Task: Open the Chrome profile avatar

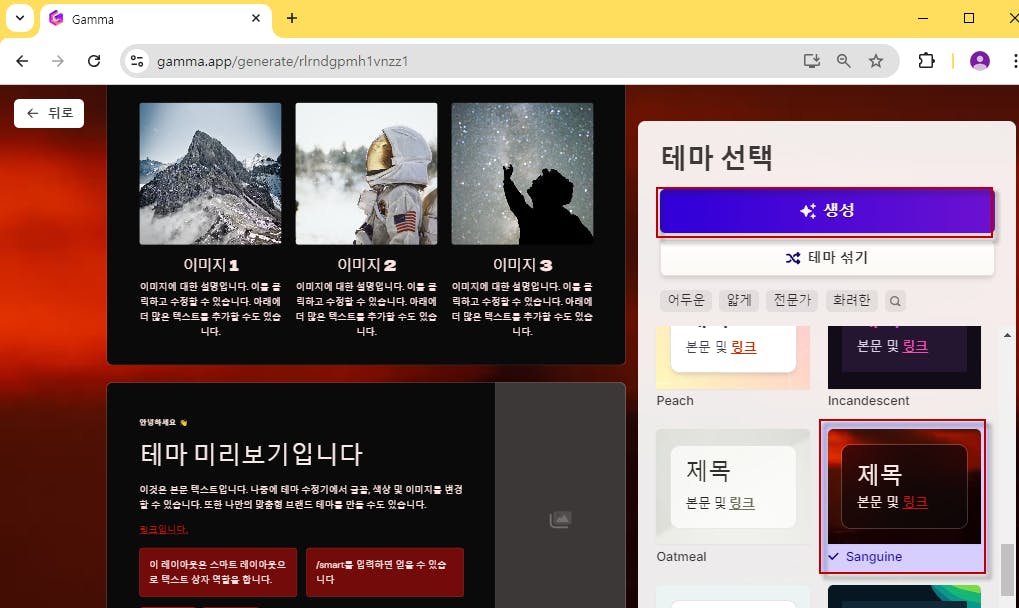Action: (x=979, y=61)
